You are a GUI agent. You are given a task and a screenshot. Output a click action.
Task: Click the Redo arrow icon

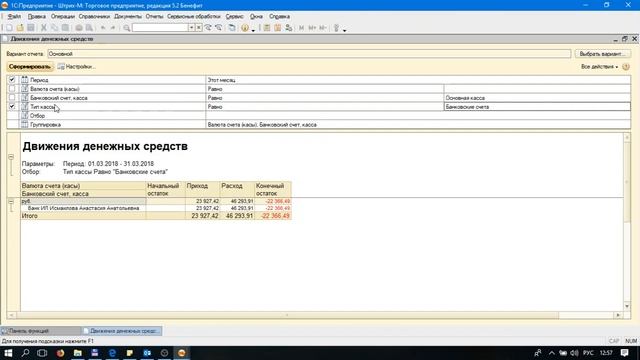coord(113,28)
